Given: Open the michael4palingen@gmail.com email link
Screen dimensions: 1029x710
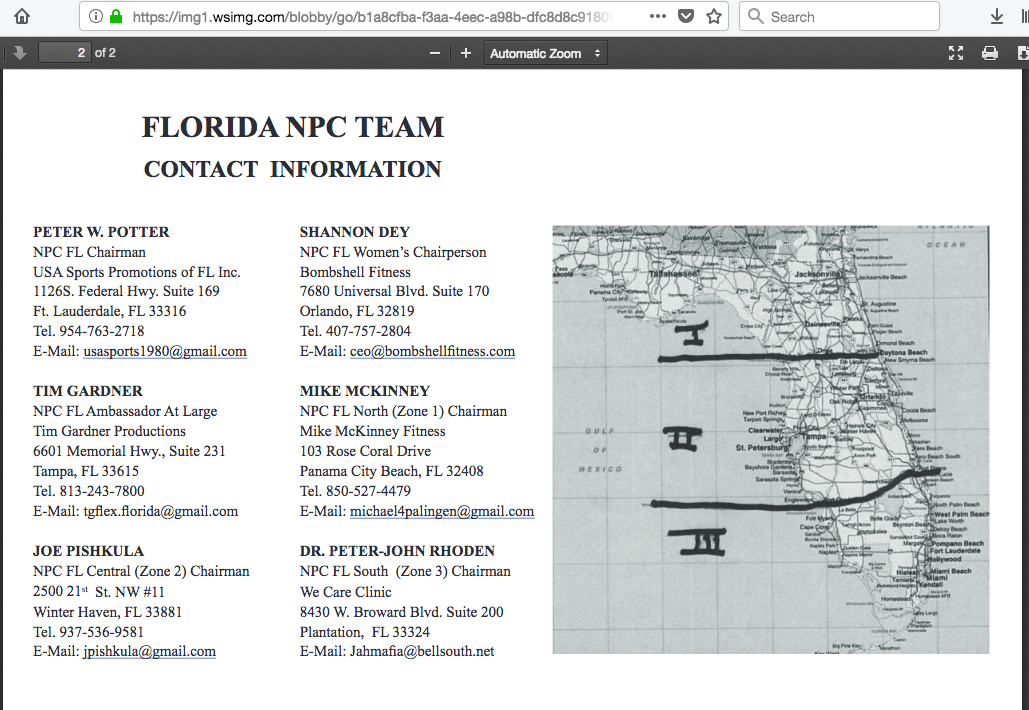Looking at the screenshot, I should tap(442, 511).
